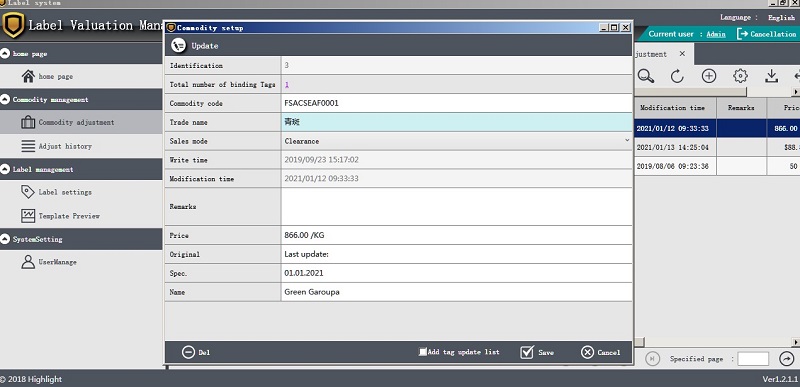Image resolution: width=800 pixels, height=387 pixels.
Task: Select the row 2021/01/12 09:33:33
Action: coord(717,128)
